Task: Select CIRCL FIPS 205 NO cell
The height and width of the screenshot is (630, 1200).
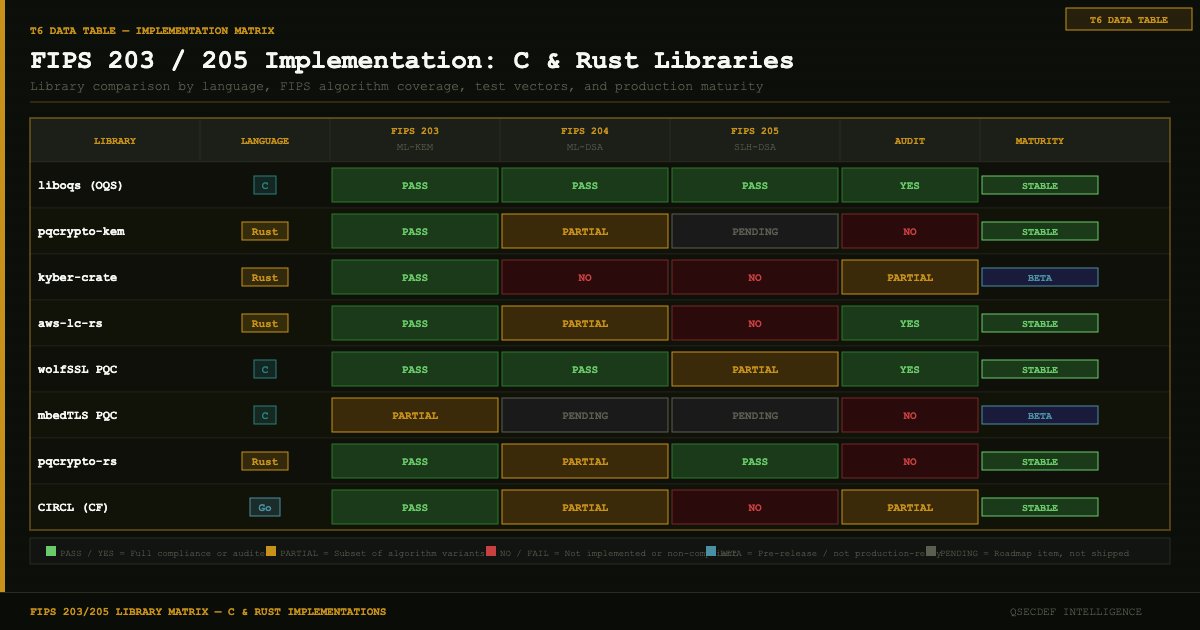Action: [755, 507]
